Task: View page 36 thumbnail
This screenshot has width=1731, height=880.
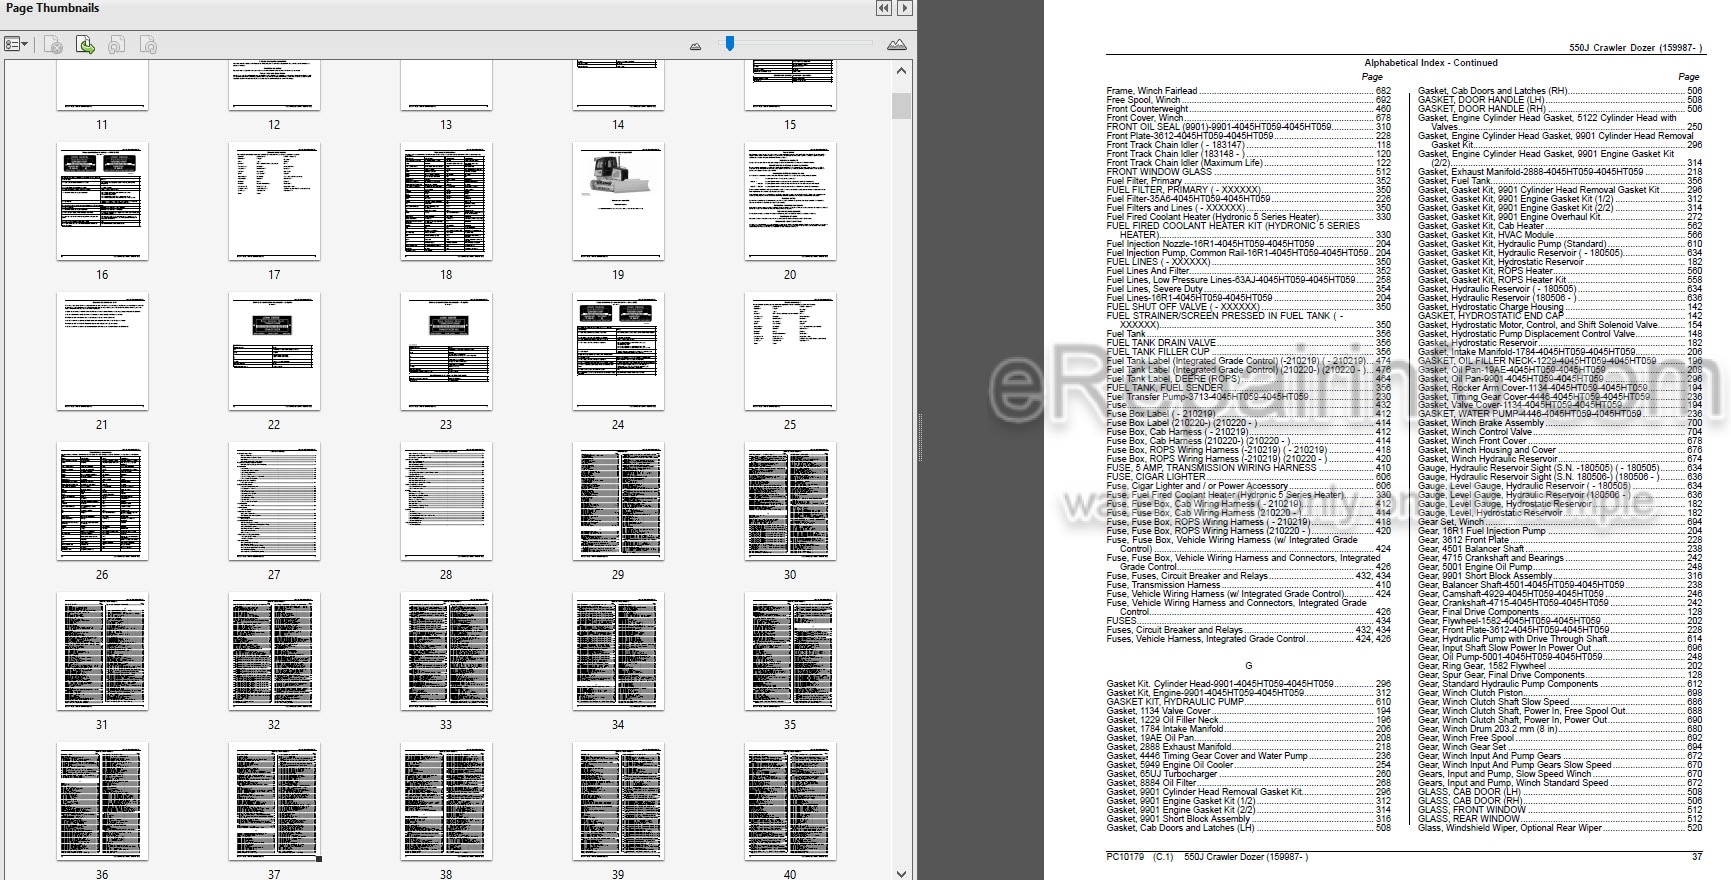Action: pos(102,801)
